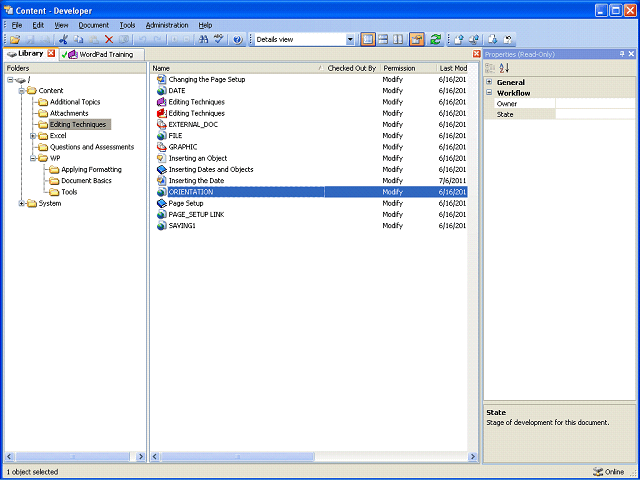Image resolution: width=640 pixels, height=480 pixels.
Task: Expand the Excel folder node
Action: pos(33,136)
